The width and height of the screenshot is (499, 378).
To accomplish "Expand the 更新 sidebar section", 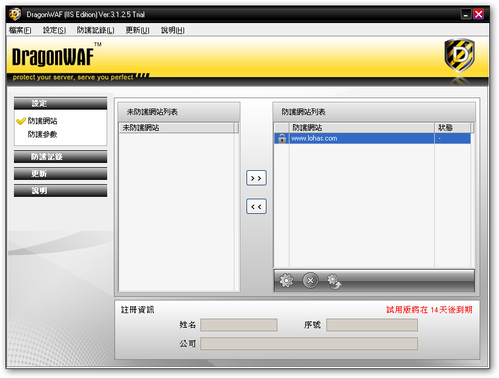I will click(60, 174).
